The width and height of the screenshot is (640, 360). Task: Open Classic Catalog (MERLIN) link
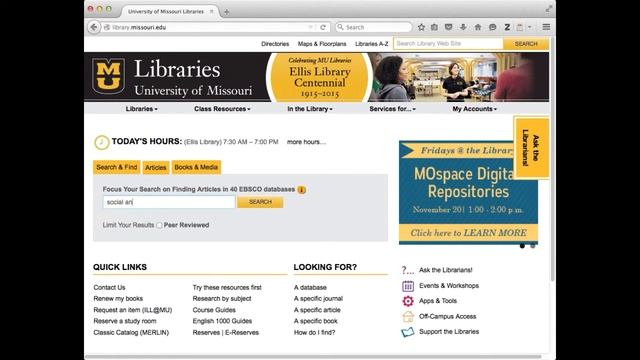tap(131, 333)
